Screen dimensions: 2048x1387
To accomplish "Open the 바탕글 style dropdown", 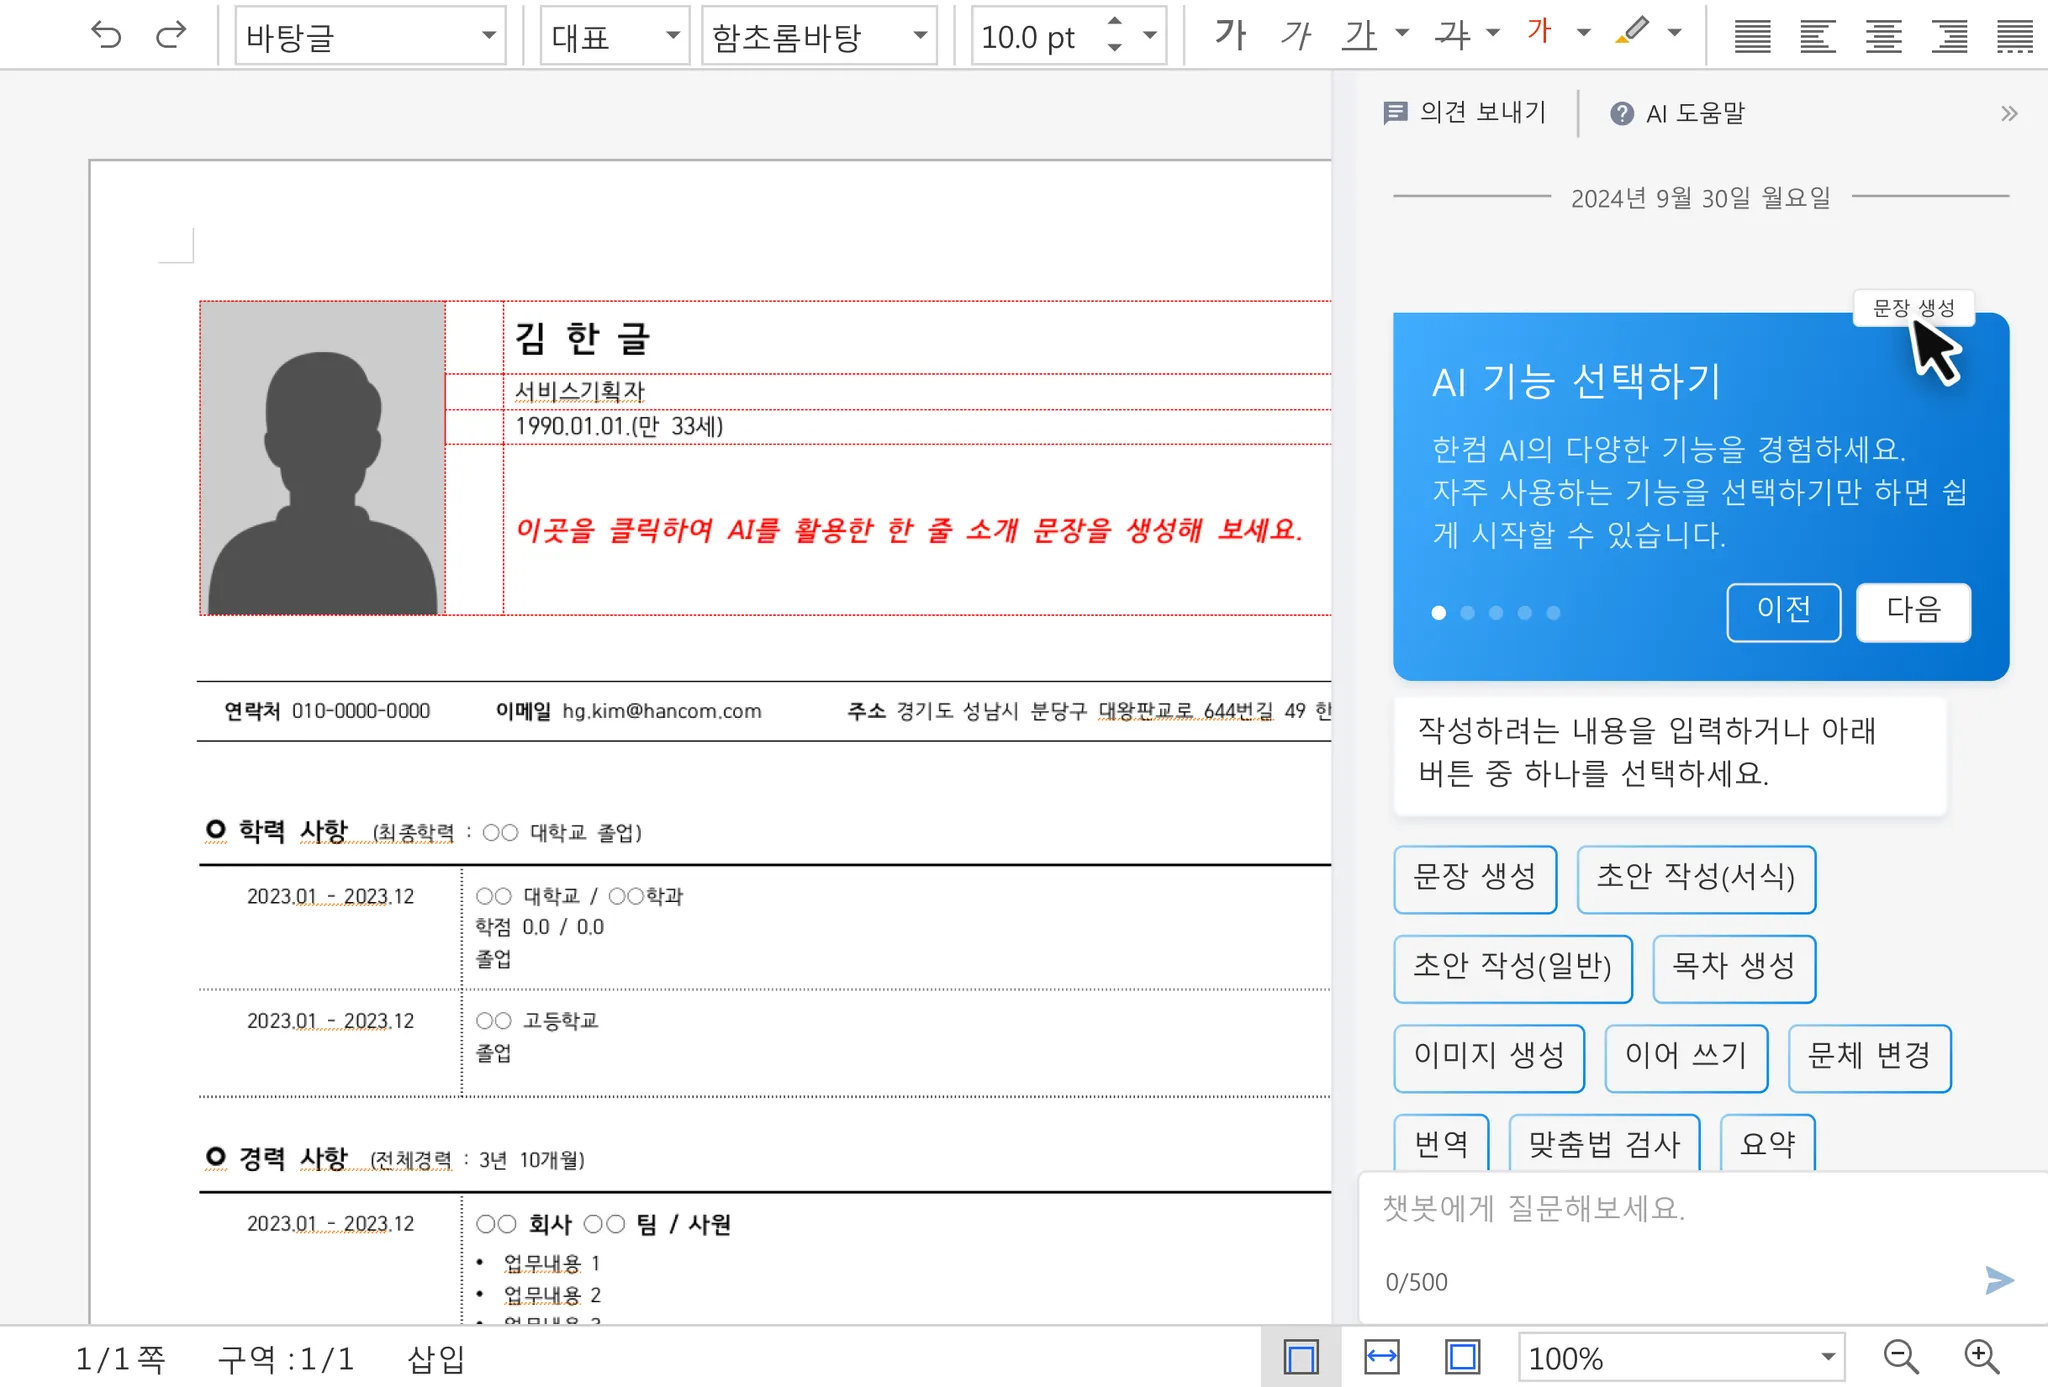I will (488, 36).
